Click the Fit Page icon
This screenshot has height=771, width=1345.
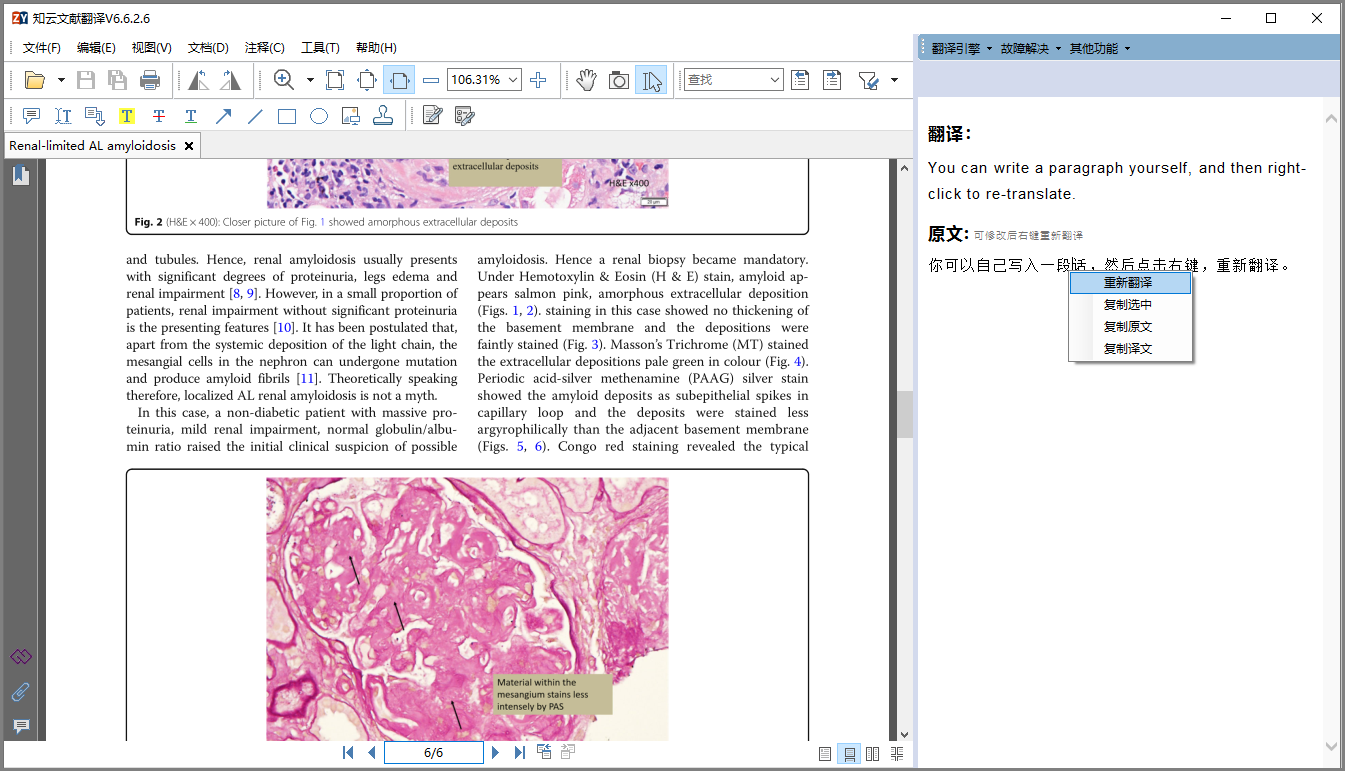pos(335,80)
